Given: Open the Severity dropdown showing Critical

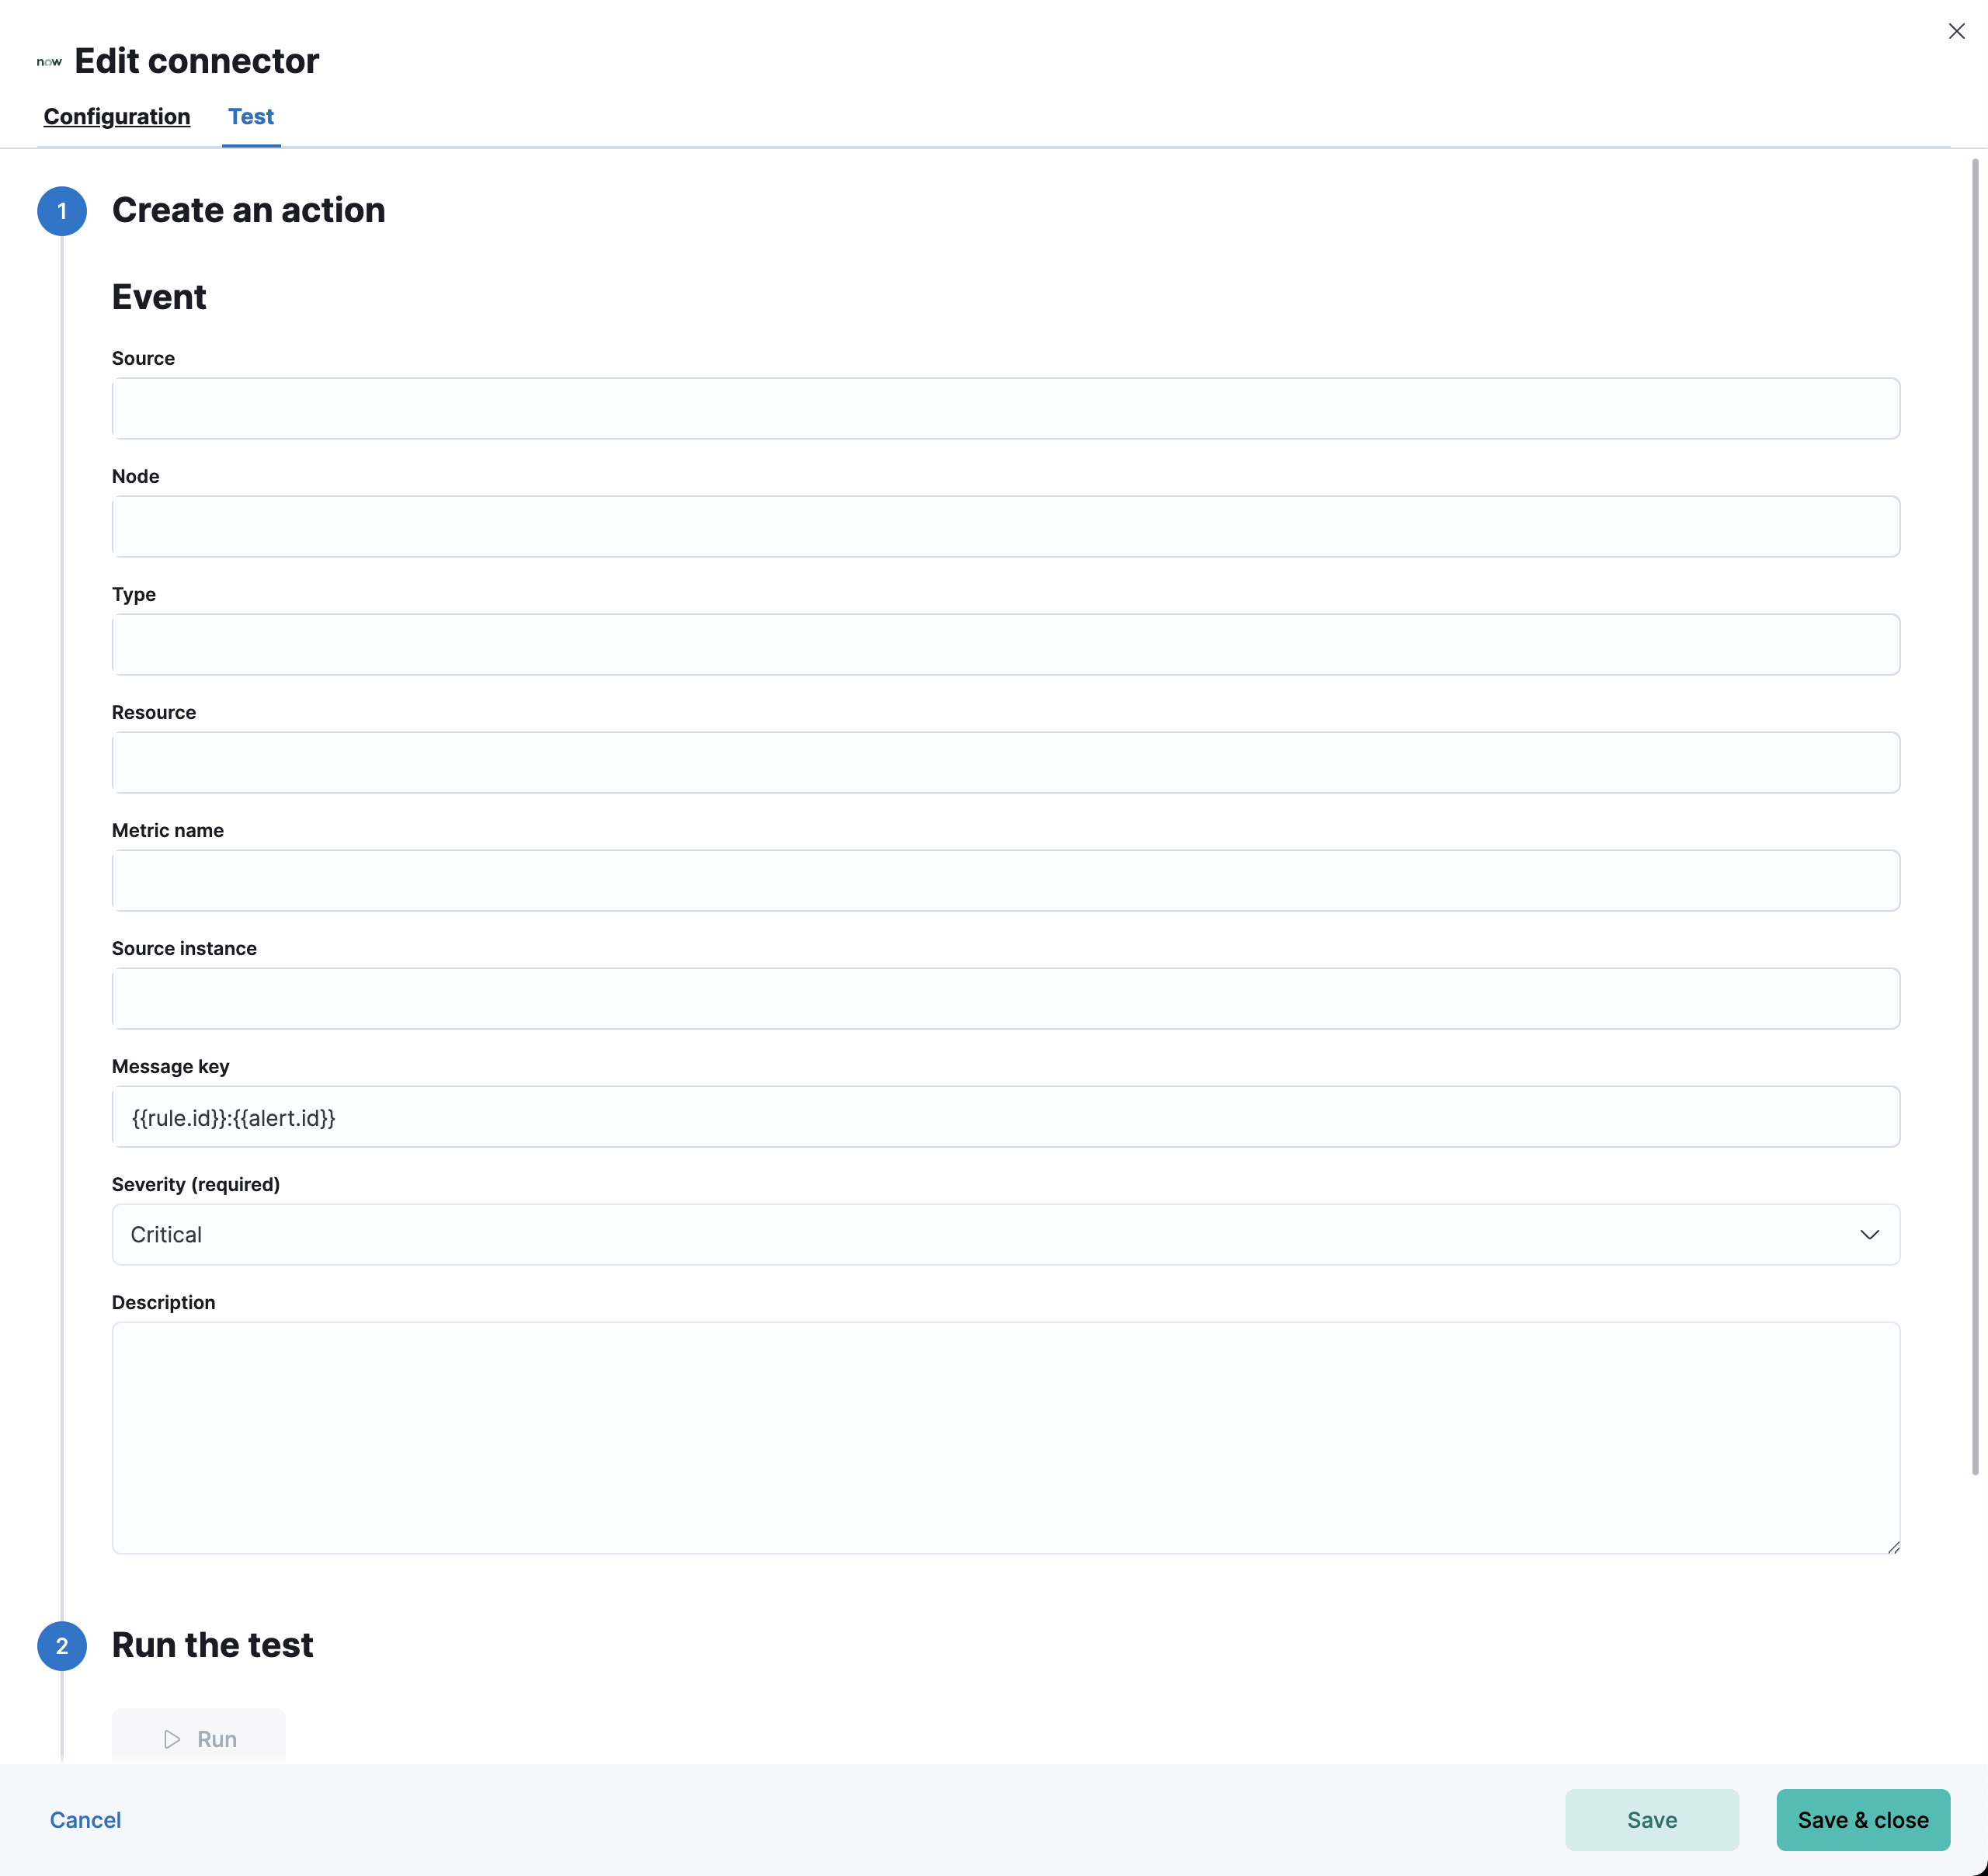Looking at the screenshot, I should [x=1000, y=1234].
